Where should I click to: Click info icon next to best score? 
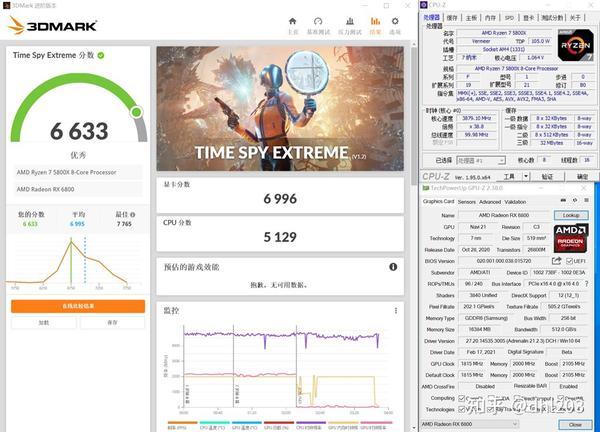(x=132, y=214)
